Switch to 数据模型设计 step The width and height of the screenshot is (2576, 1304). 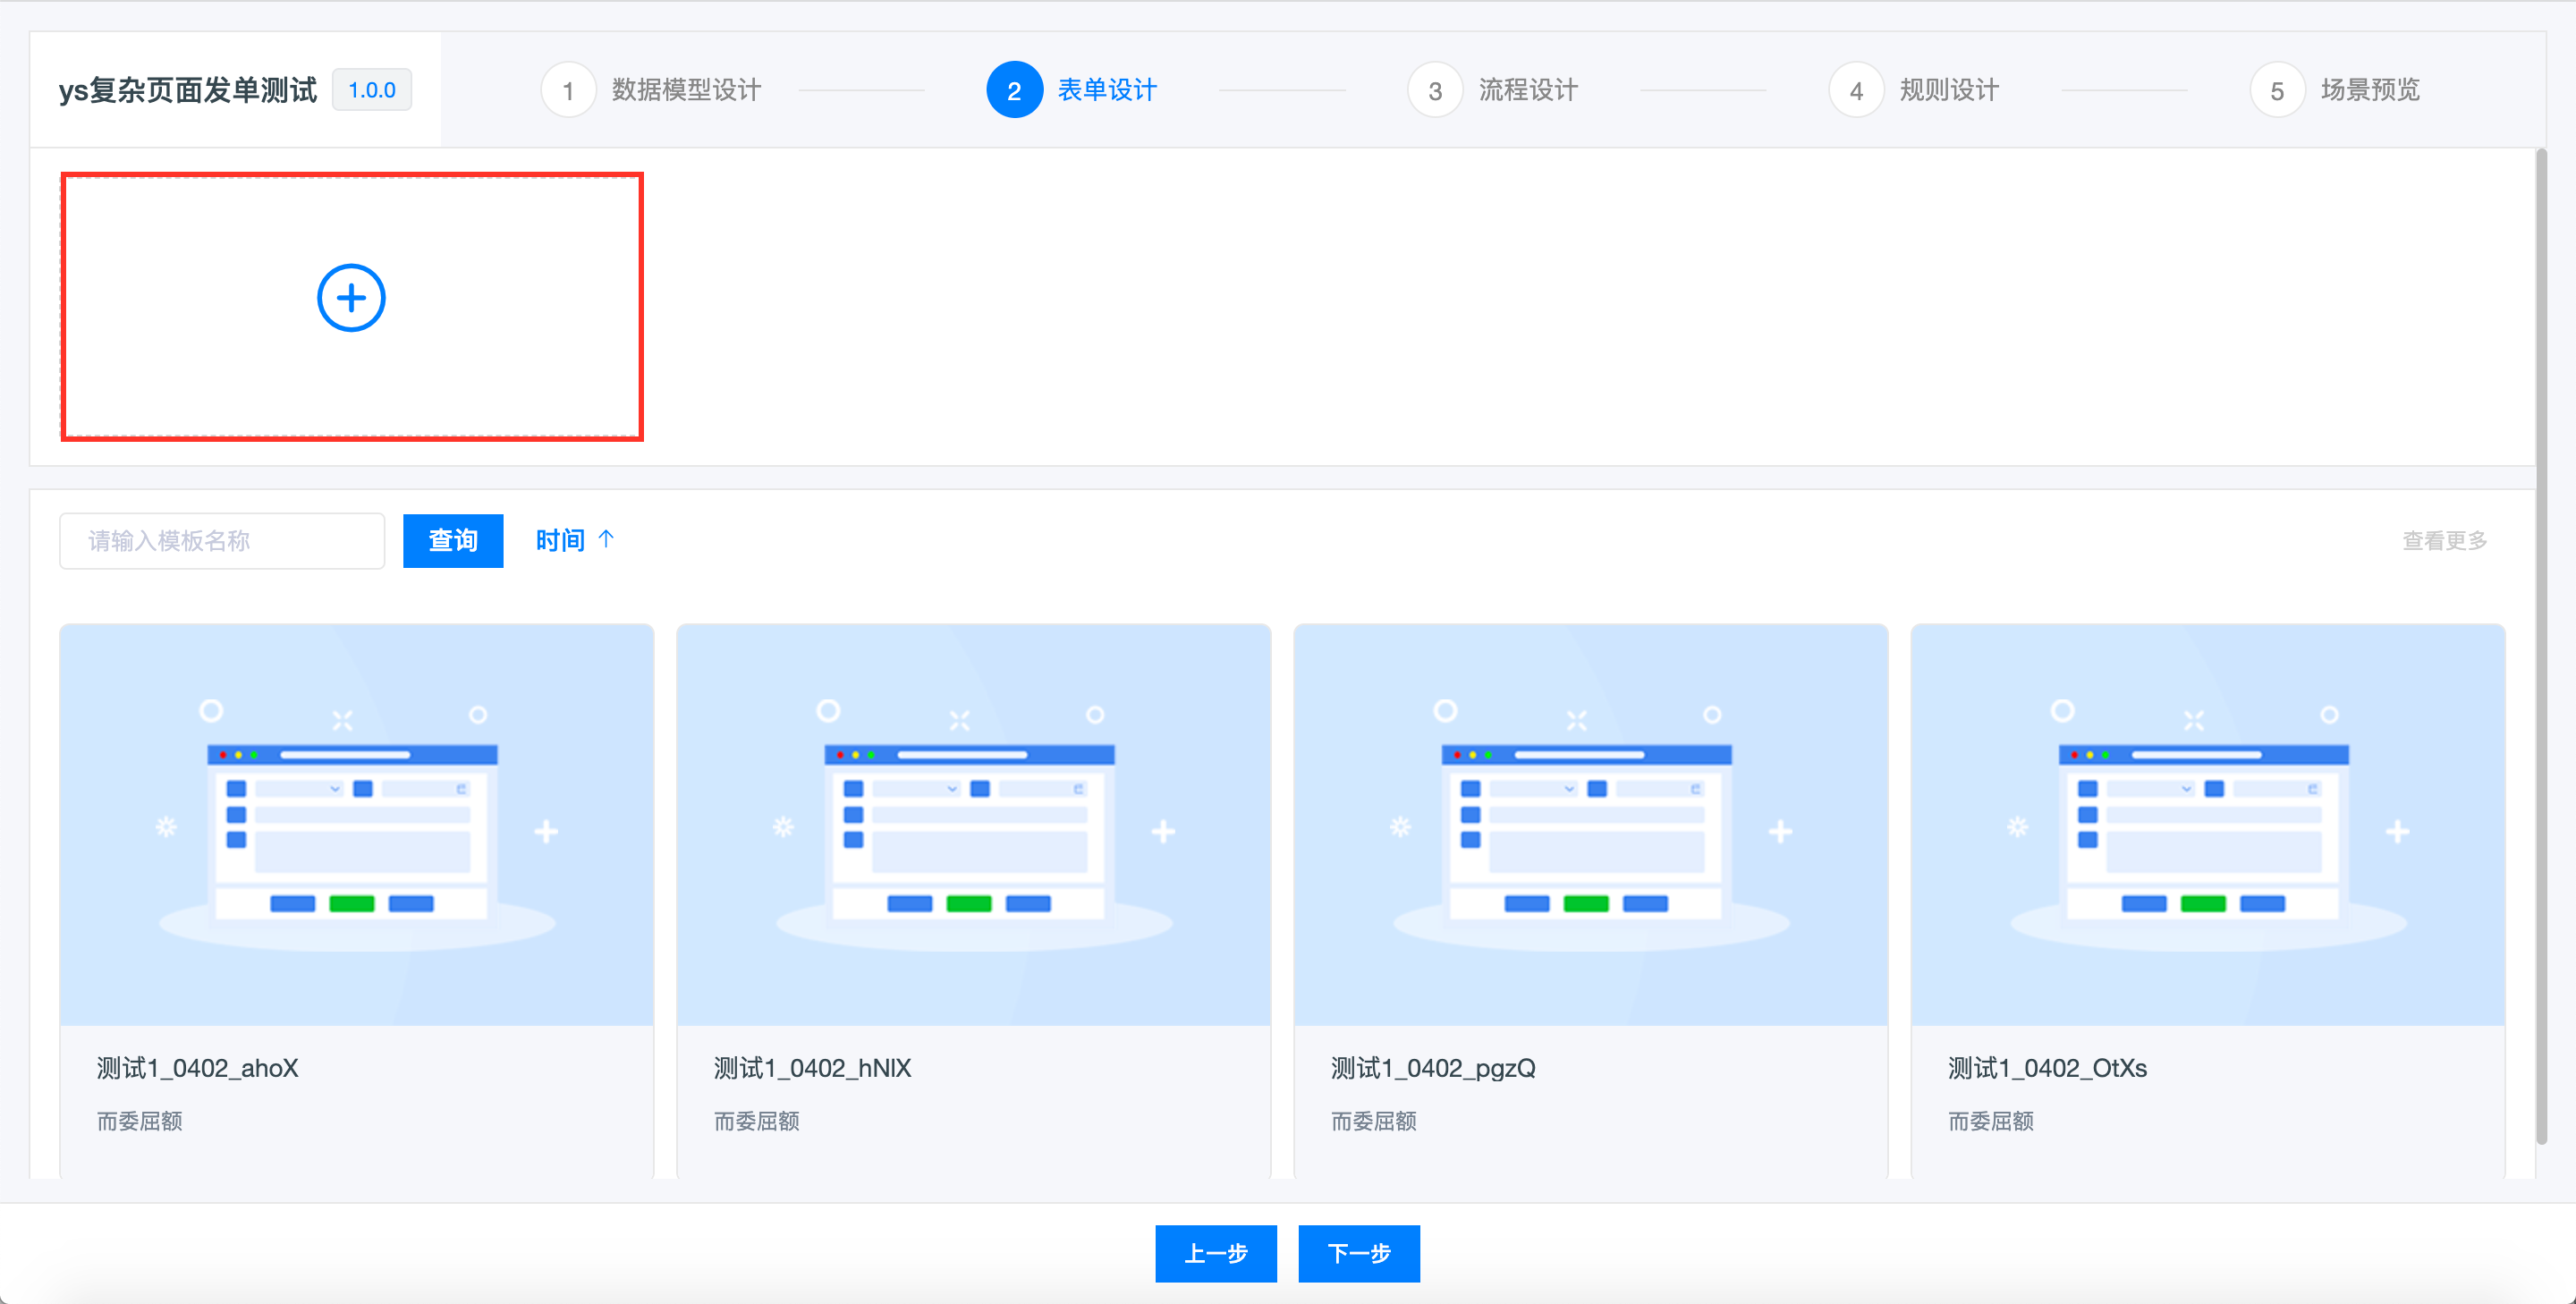pos(687,90)
